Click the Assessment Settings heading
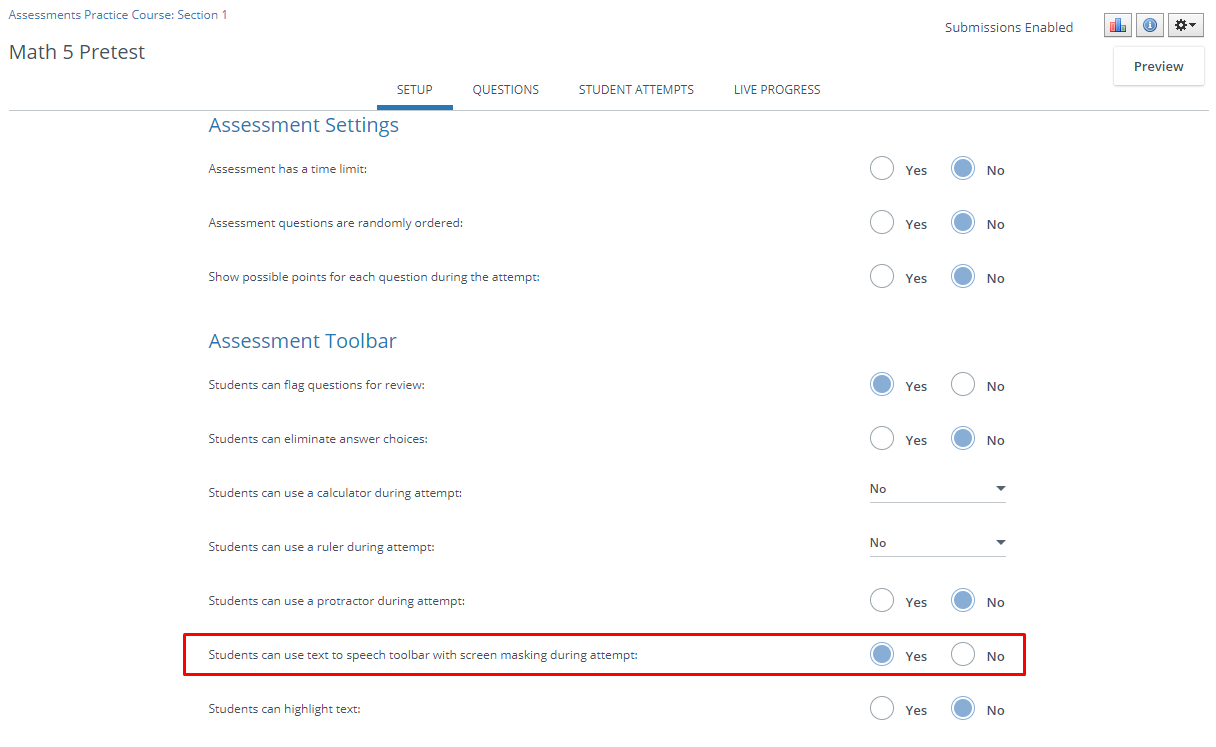The image size is (1216, 747). click(x=304, y=125)
